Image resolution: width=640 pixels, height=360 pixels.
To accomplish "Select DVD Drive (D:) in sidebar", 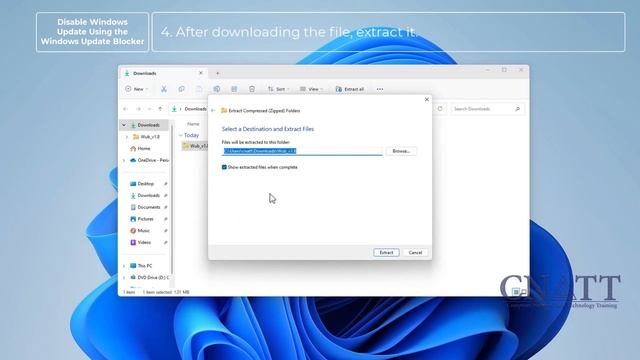I will click(149, 278).
